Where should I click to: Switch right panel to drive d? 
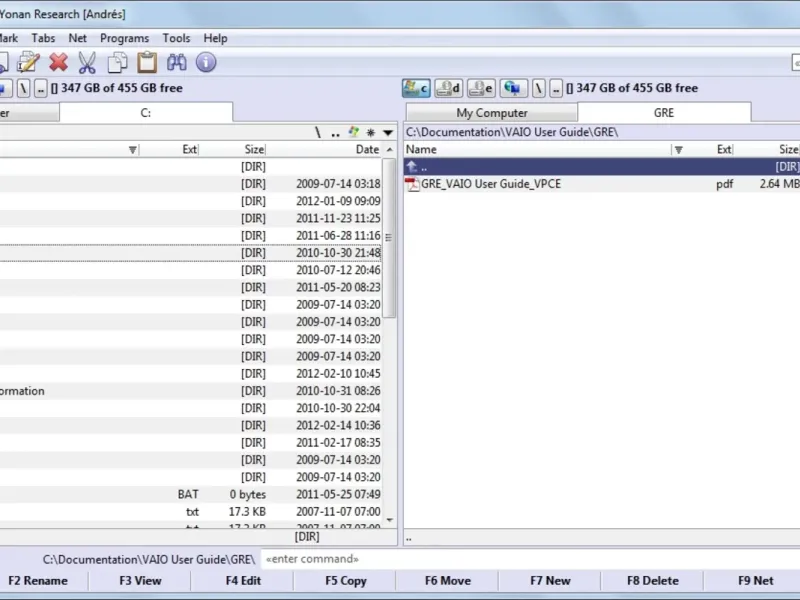[449, 88]
